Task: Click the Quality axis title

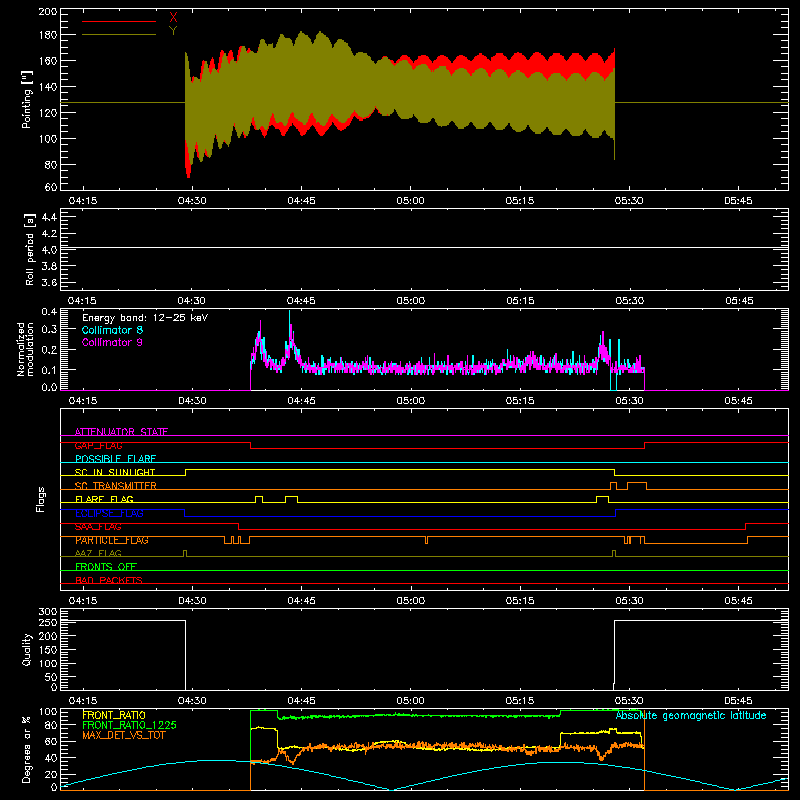Action: click(x=27, y=649)
